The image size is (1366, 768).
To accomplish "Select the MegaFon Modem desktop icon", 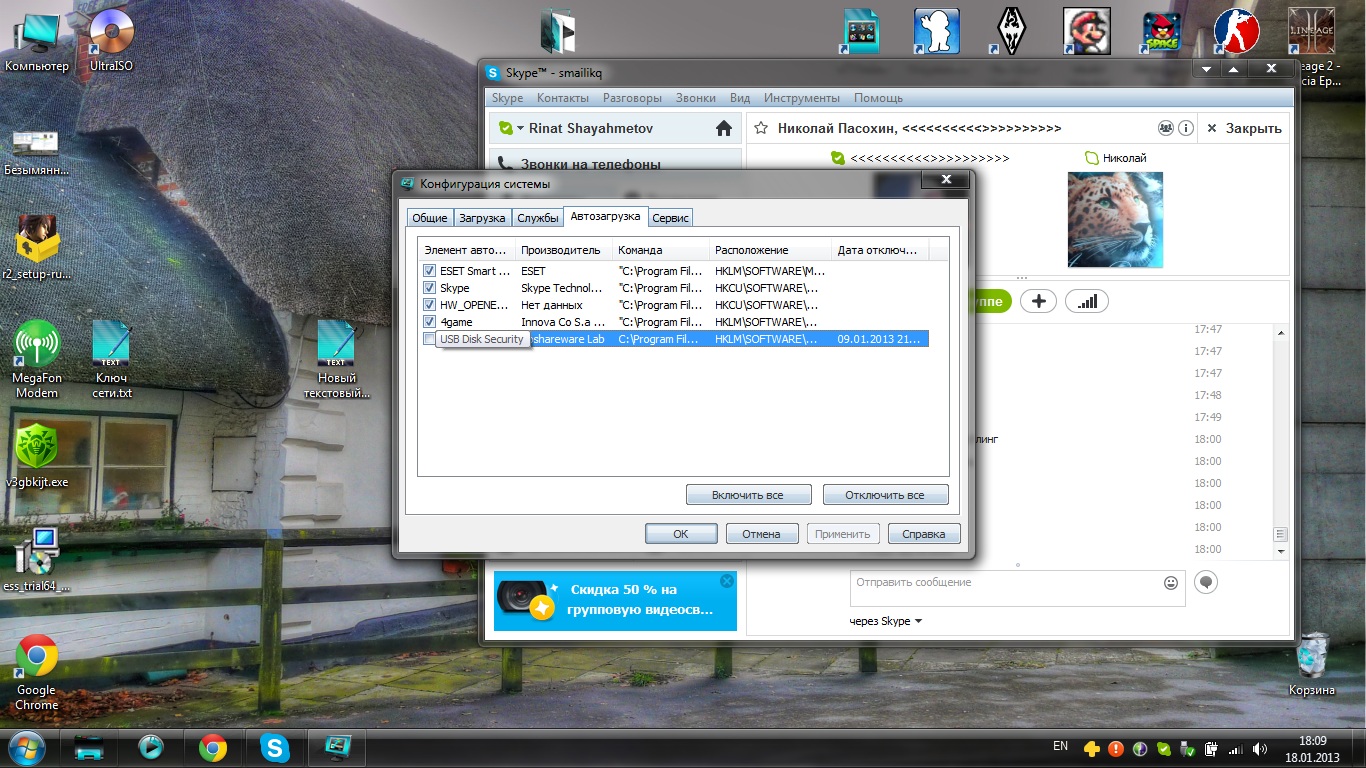I will coord(37,358).
